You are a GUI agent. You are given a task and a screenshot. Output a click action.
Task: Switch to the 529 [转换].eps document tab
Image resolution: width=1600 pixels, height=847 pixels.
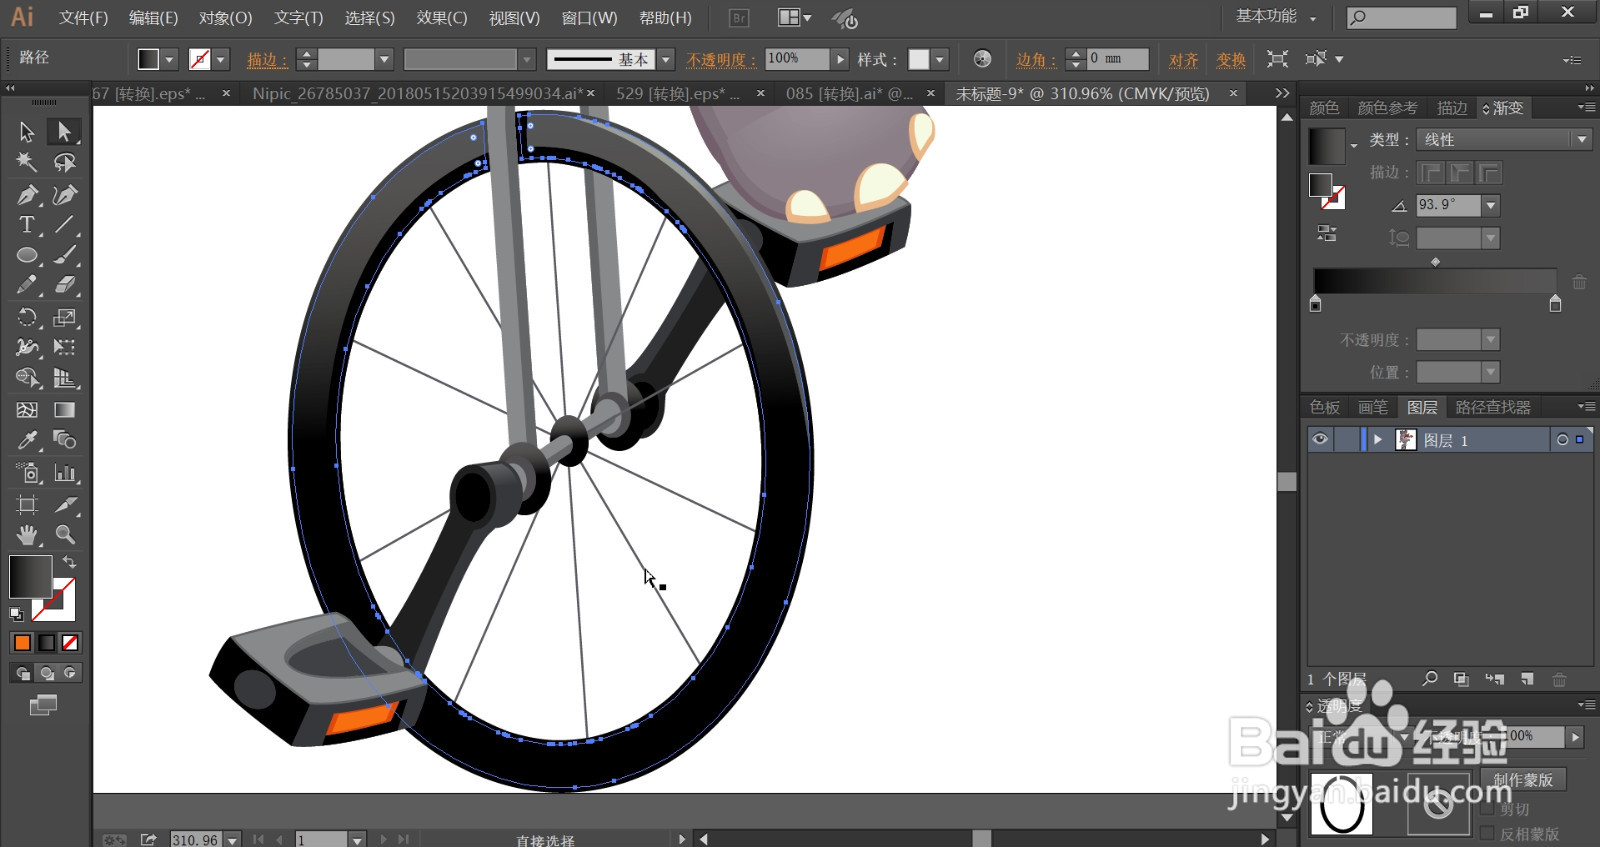pos(677,93)
